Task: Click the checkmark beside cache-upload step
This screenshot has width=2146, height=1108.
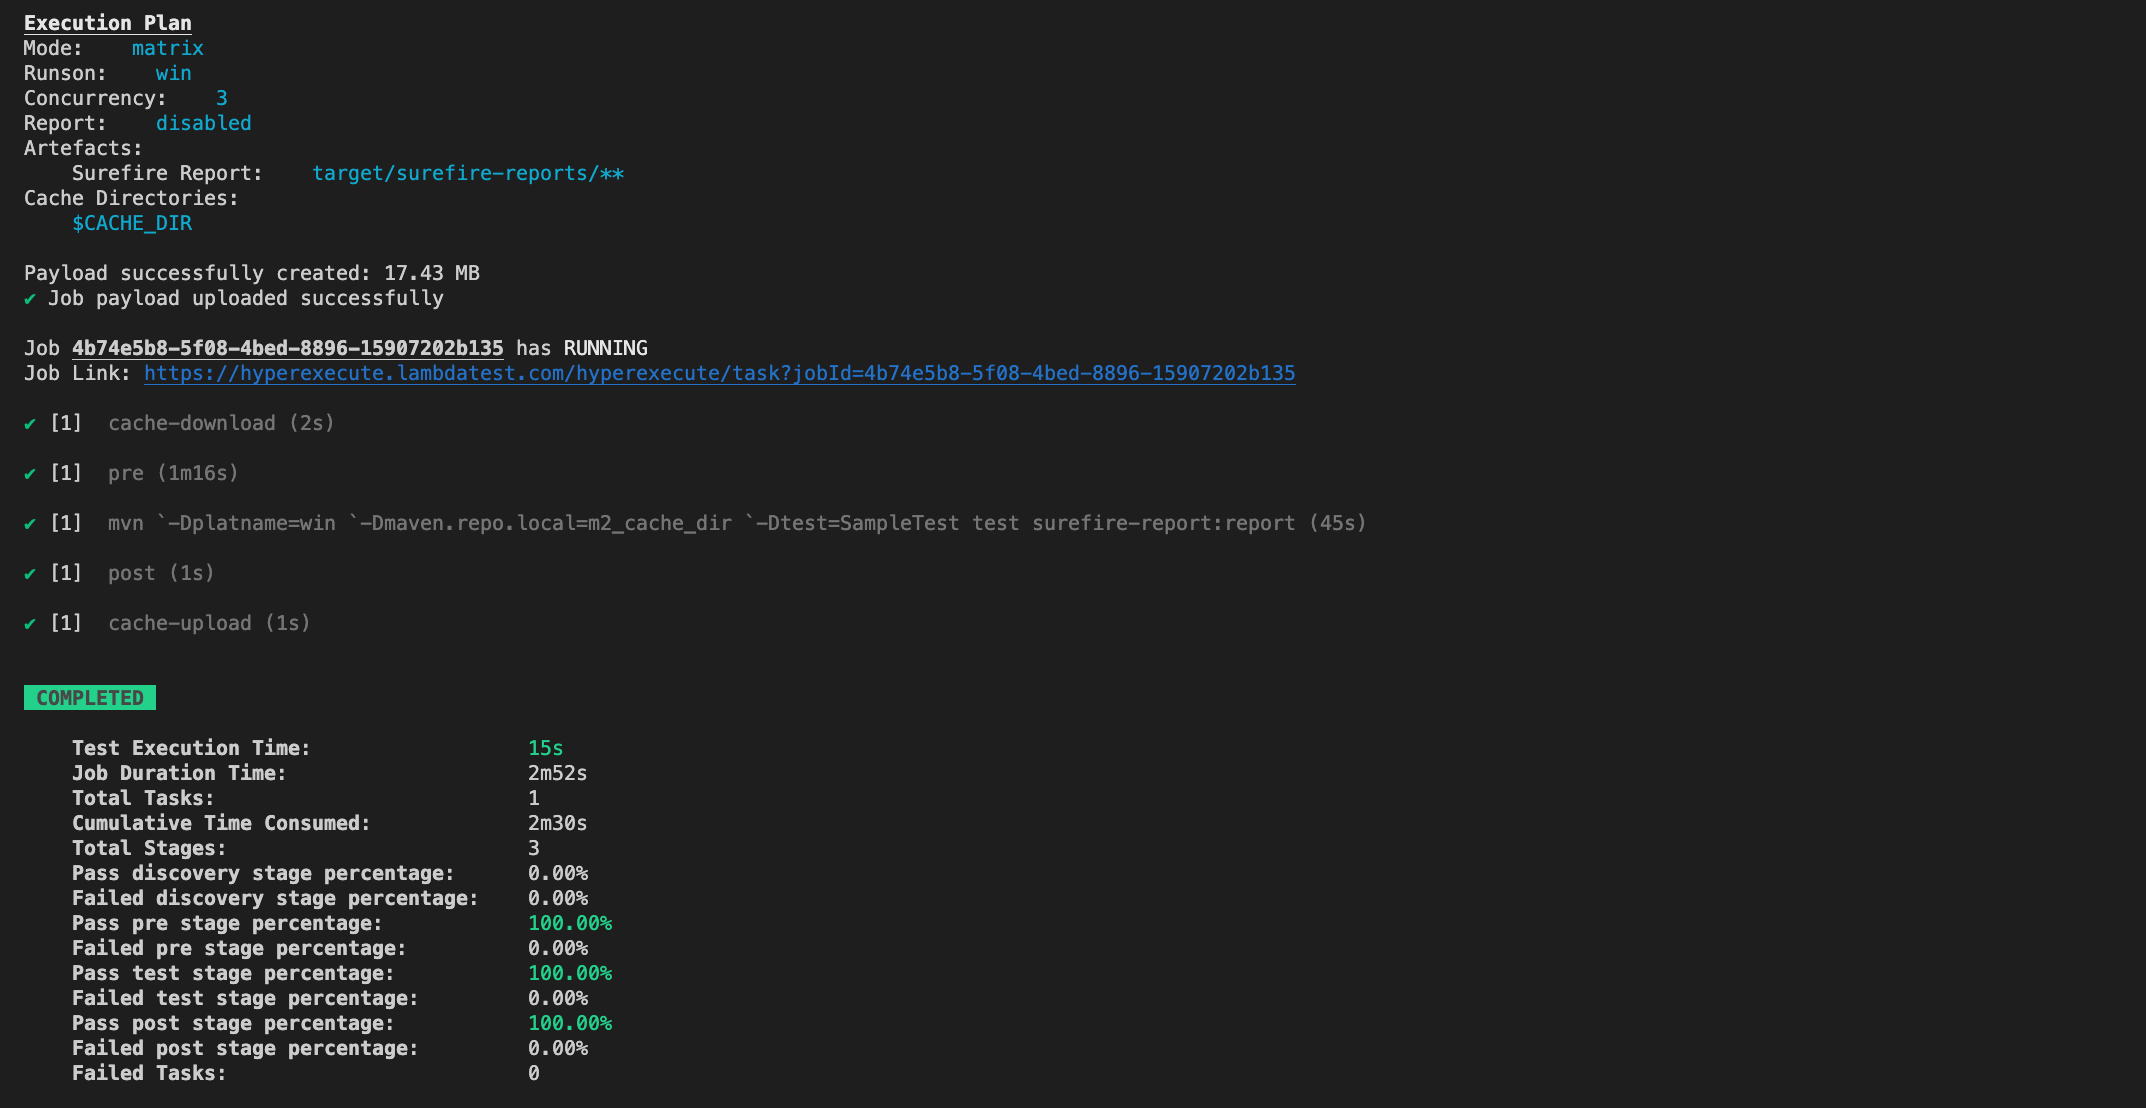Action: coord(30,624)
